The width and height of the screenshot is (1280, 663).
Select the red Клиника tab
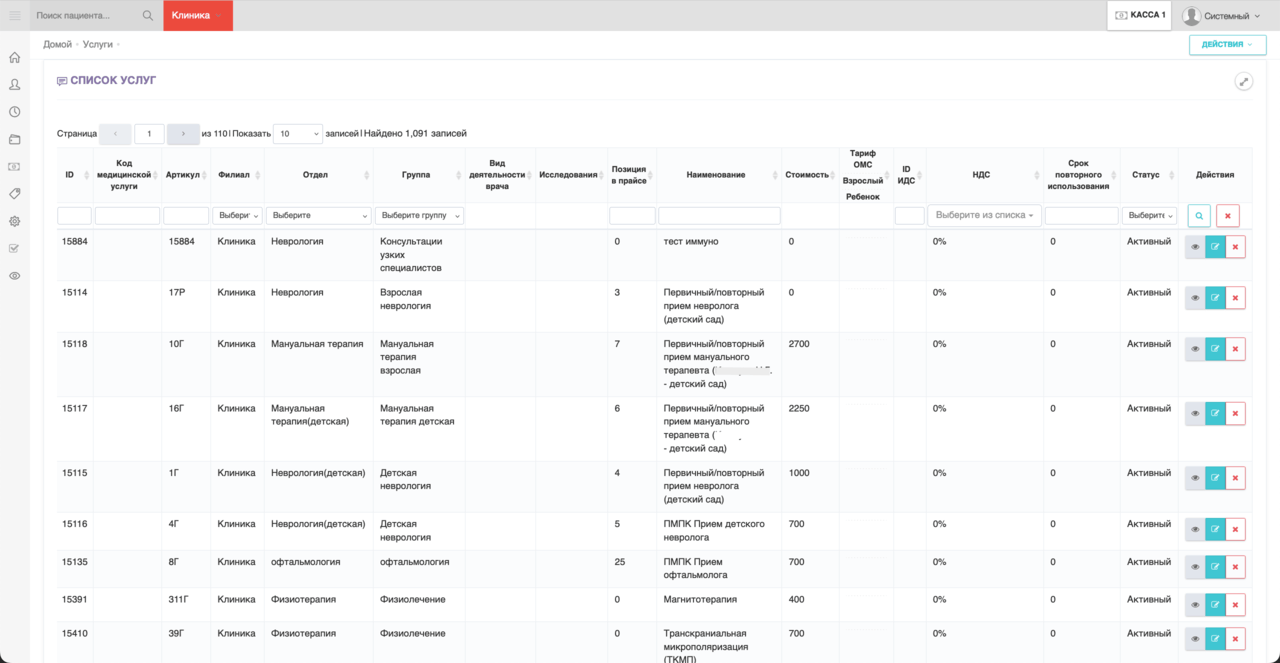198,16
